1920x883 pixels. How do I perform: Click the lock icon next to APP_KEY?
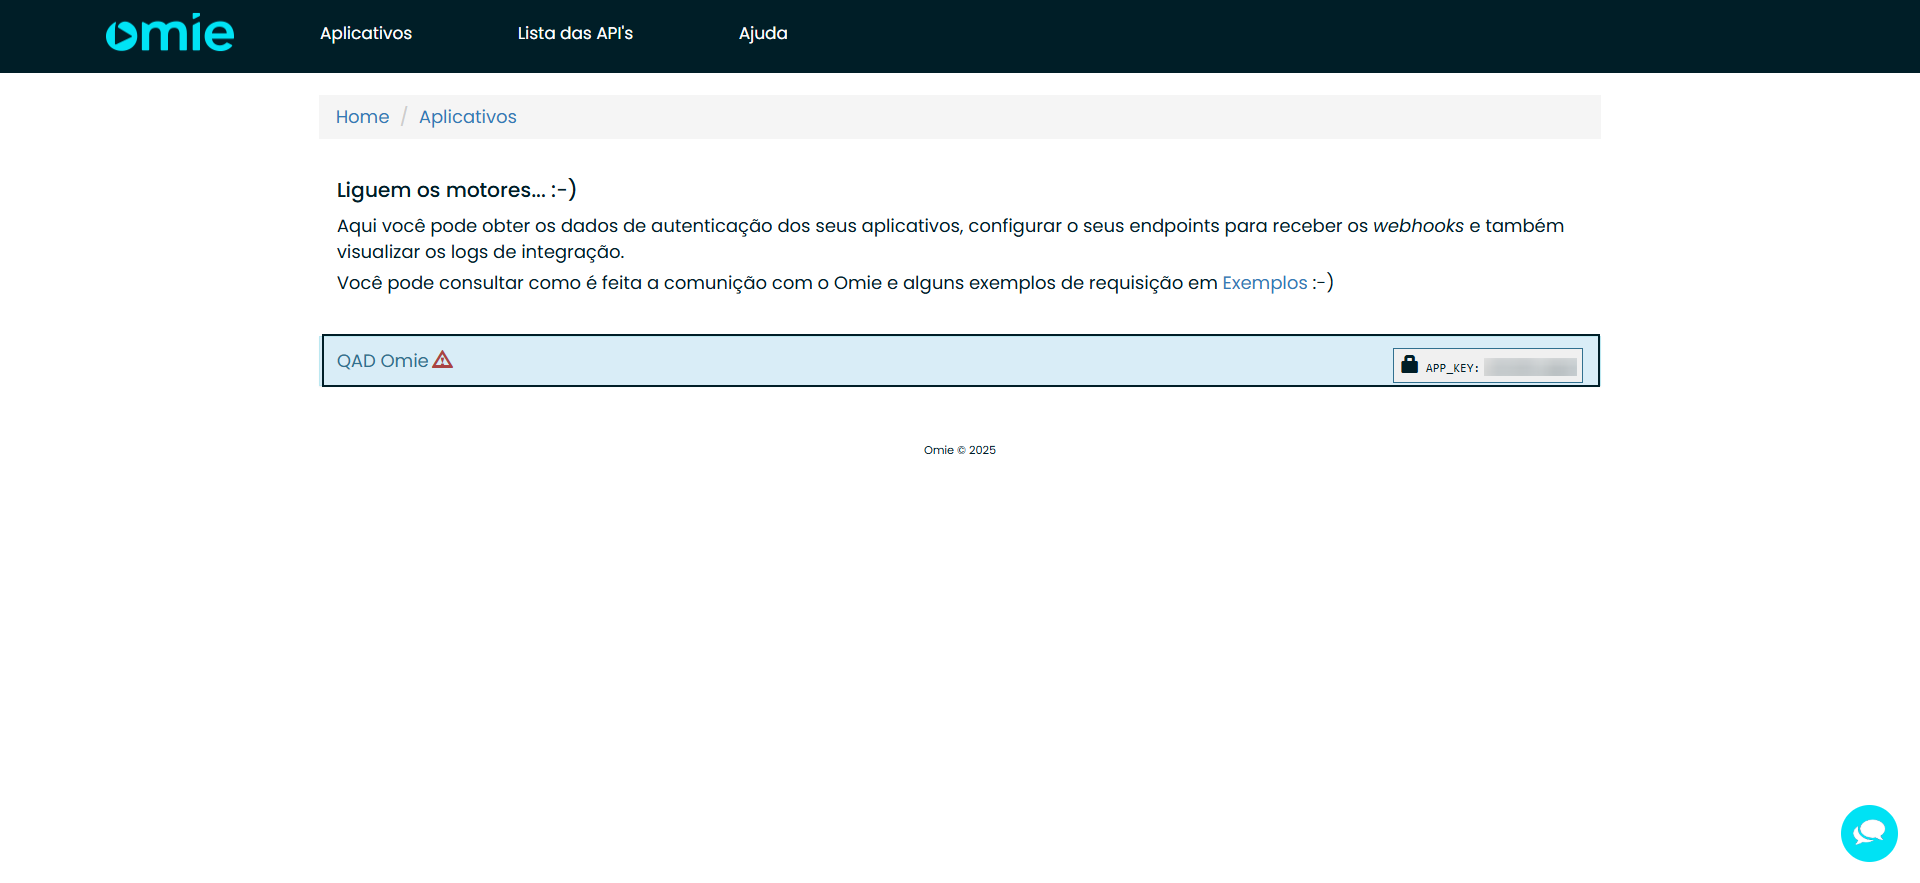click(x=1409, y=364)
